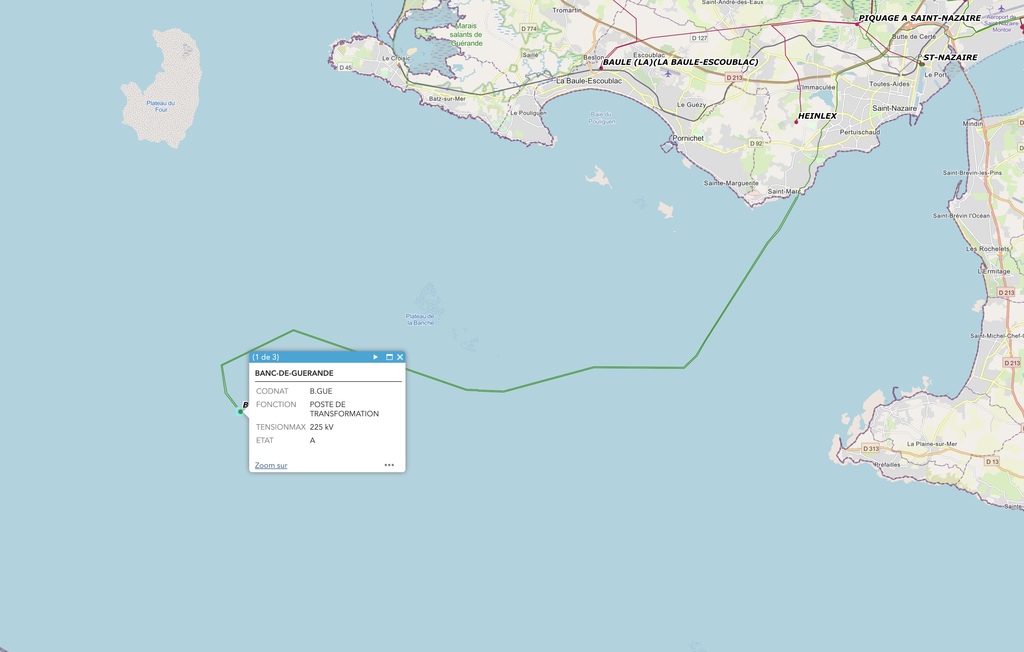
Task: Click the ETAT value A
Action: (312, 440)
